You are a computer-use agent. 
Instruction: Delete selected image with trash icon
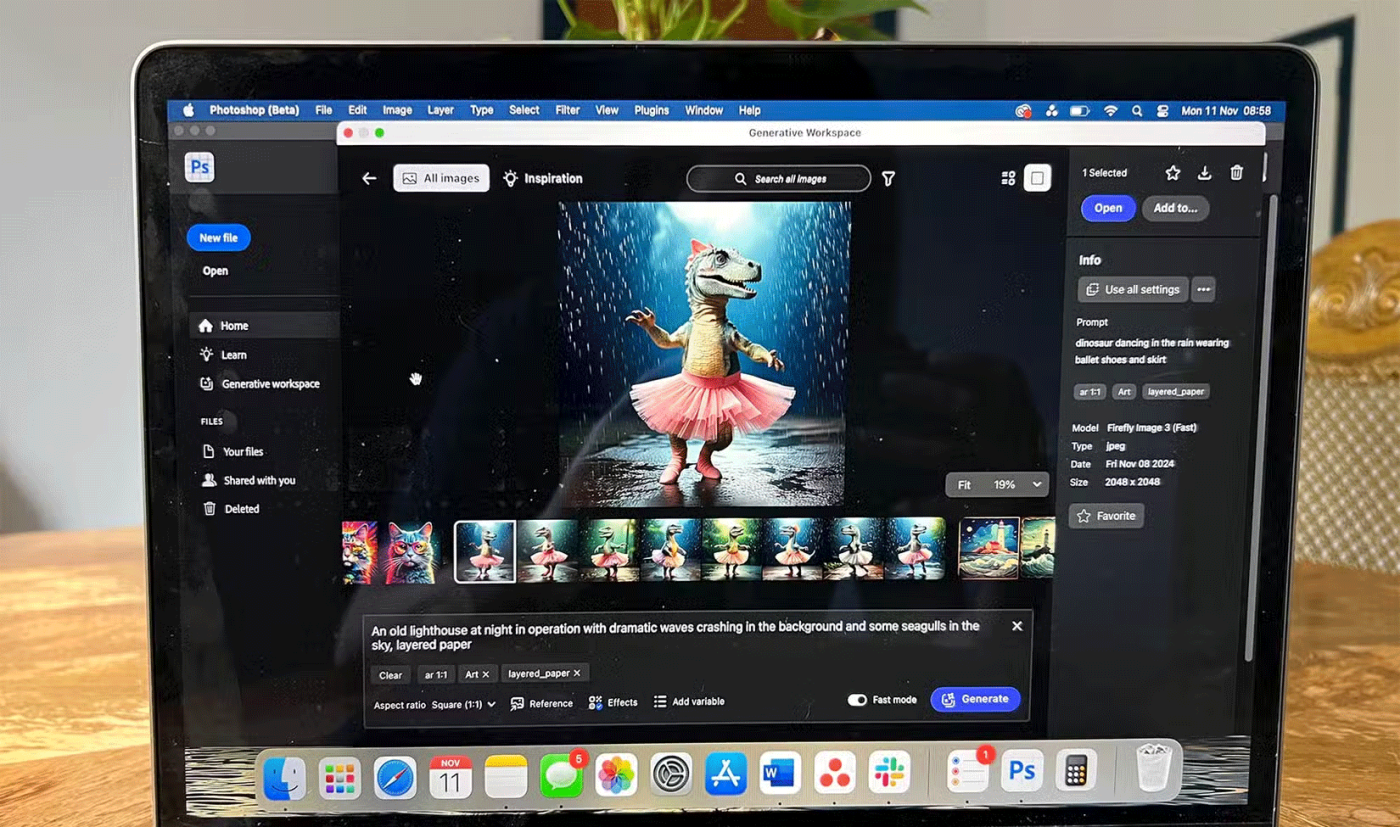[x=1237, y=173]
